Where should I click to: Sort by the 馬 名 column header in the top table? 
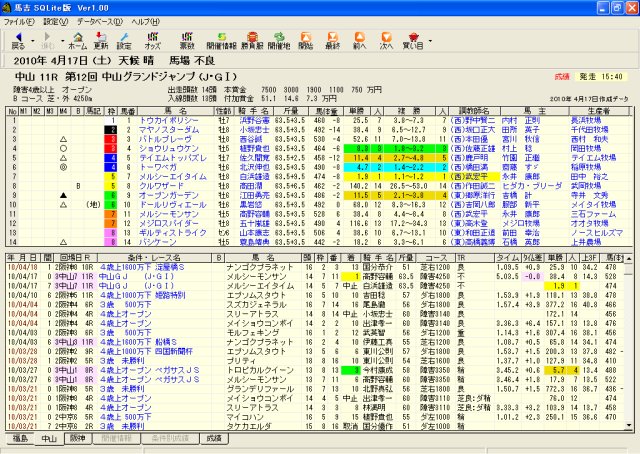(176, 111)
